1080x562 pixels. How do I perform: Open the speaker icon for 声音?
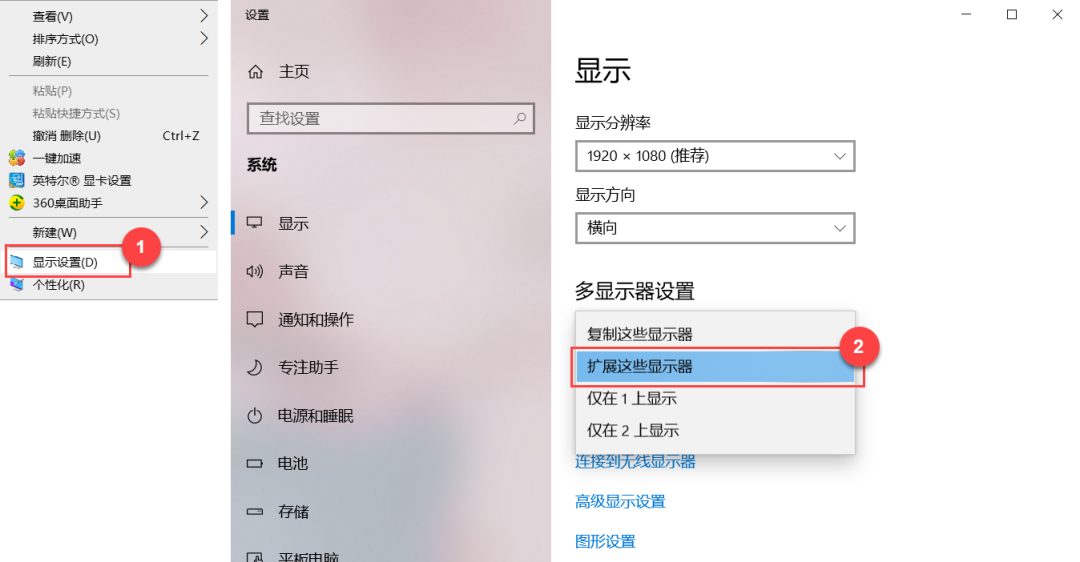(255, 271)
